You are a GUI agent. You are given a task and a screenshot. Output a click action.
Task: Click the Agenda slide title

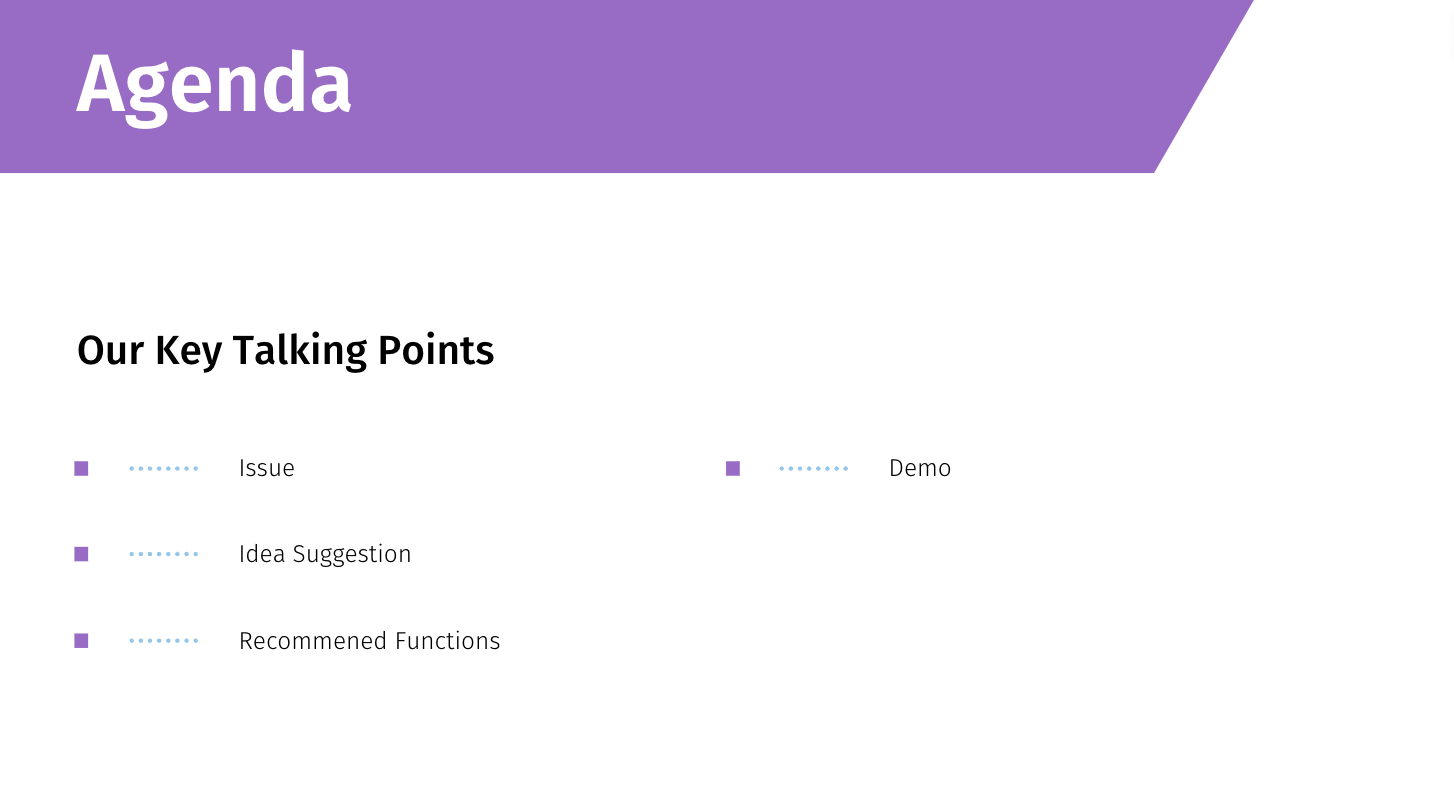[x=213, y=85]
